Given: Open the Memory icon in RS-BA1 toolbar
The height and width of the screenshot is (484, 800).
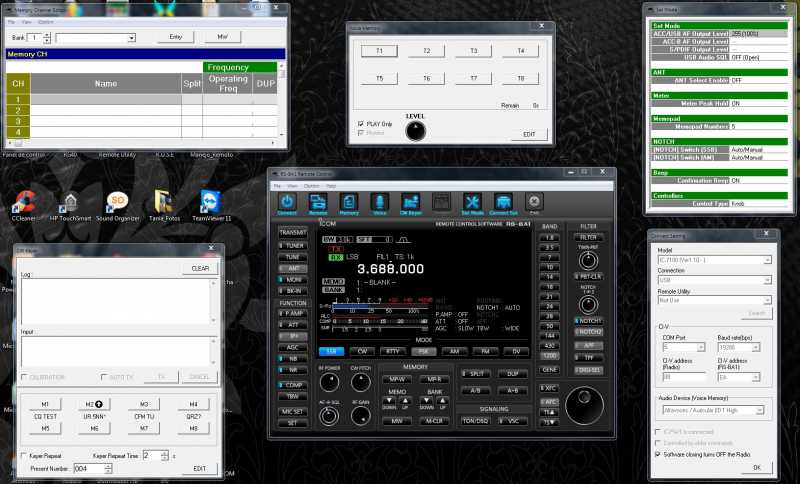Looking at the screenshot, I should [x=349, y=202].
